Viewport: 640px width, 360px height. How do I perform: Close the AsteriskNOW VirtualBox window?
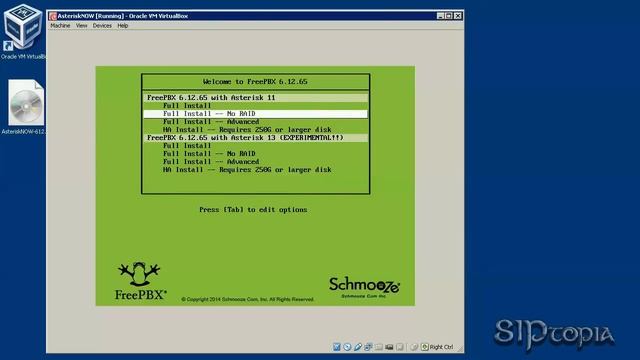click(458, 16)
